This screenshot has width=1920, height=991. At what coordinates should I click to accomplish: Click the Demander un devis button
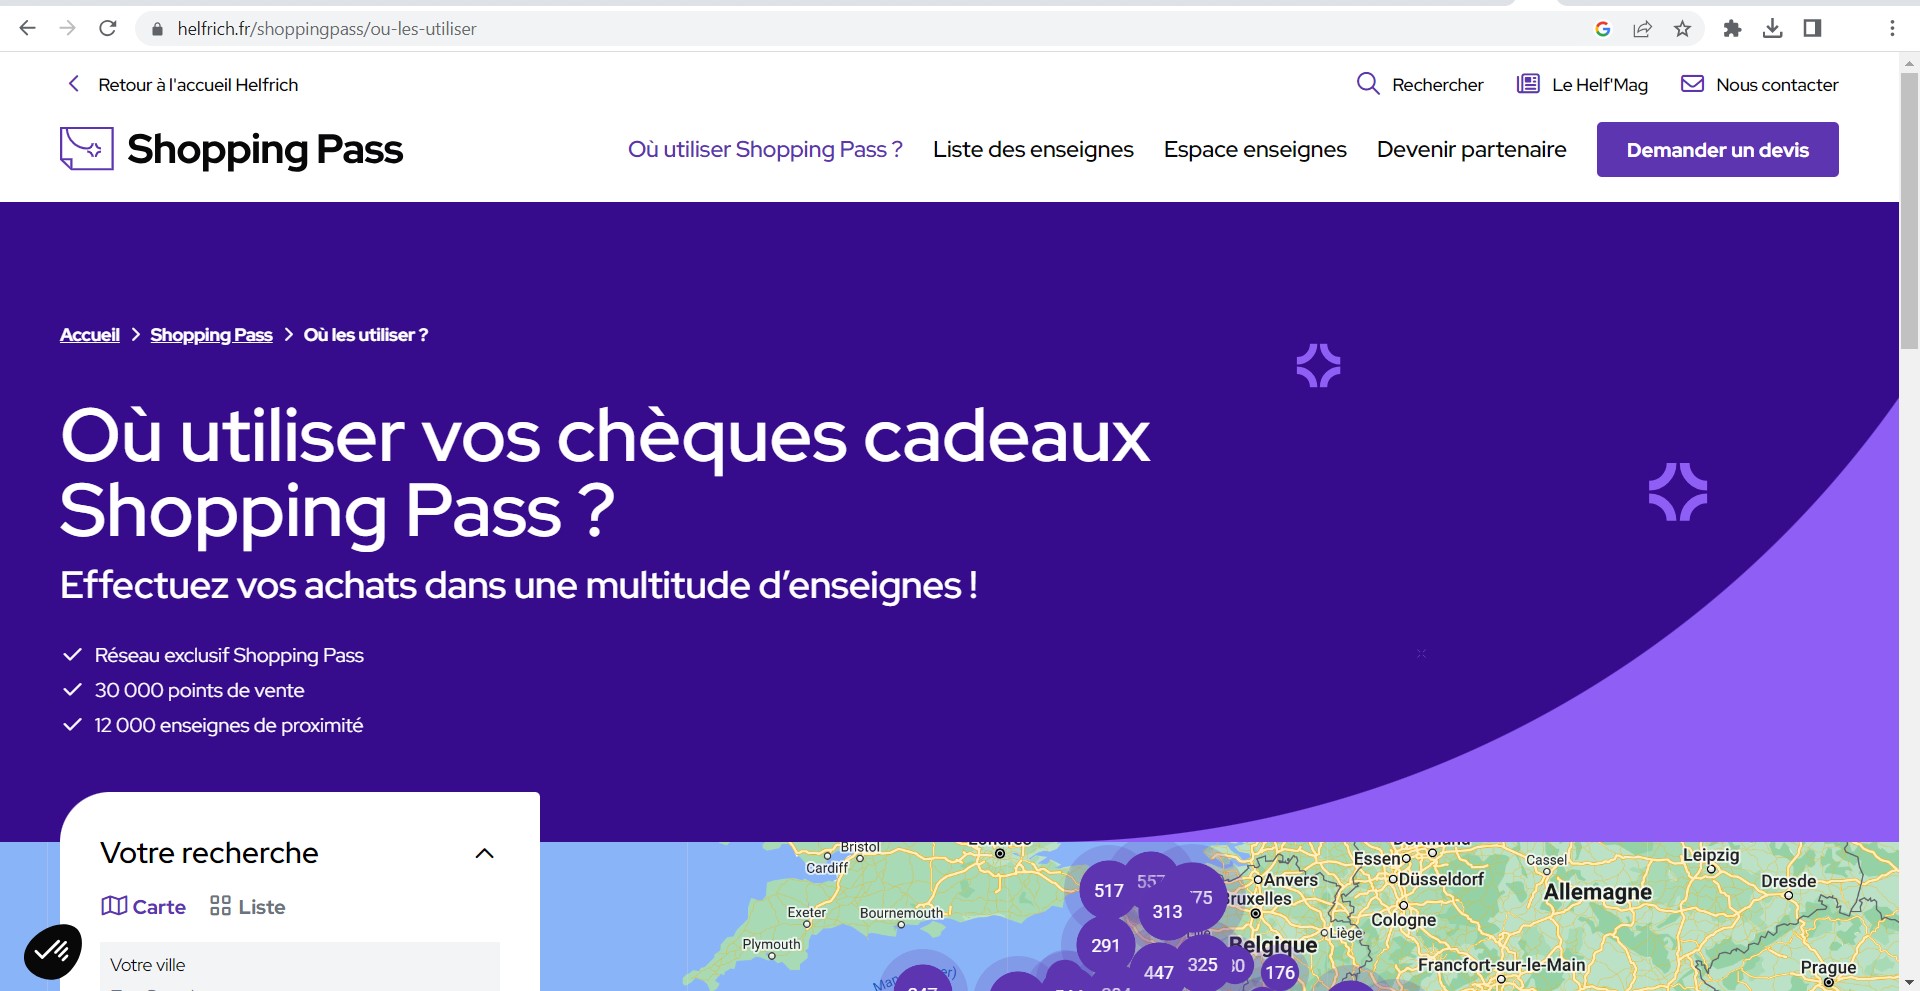click(x=1717, y=150)
